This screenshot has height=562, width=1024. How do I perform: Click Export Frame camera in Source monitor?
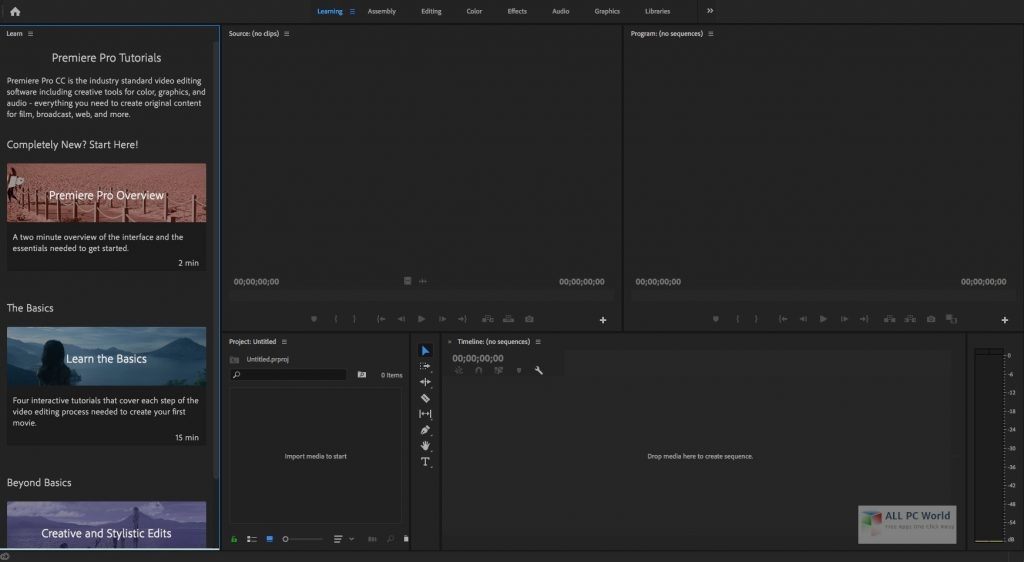tap(529, 319)
